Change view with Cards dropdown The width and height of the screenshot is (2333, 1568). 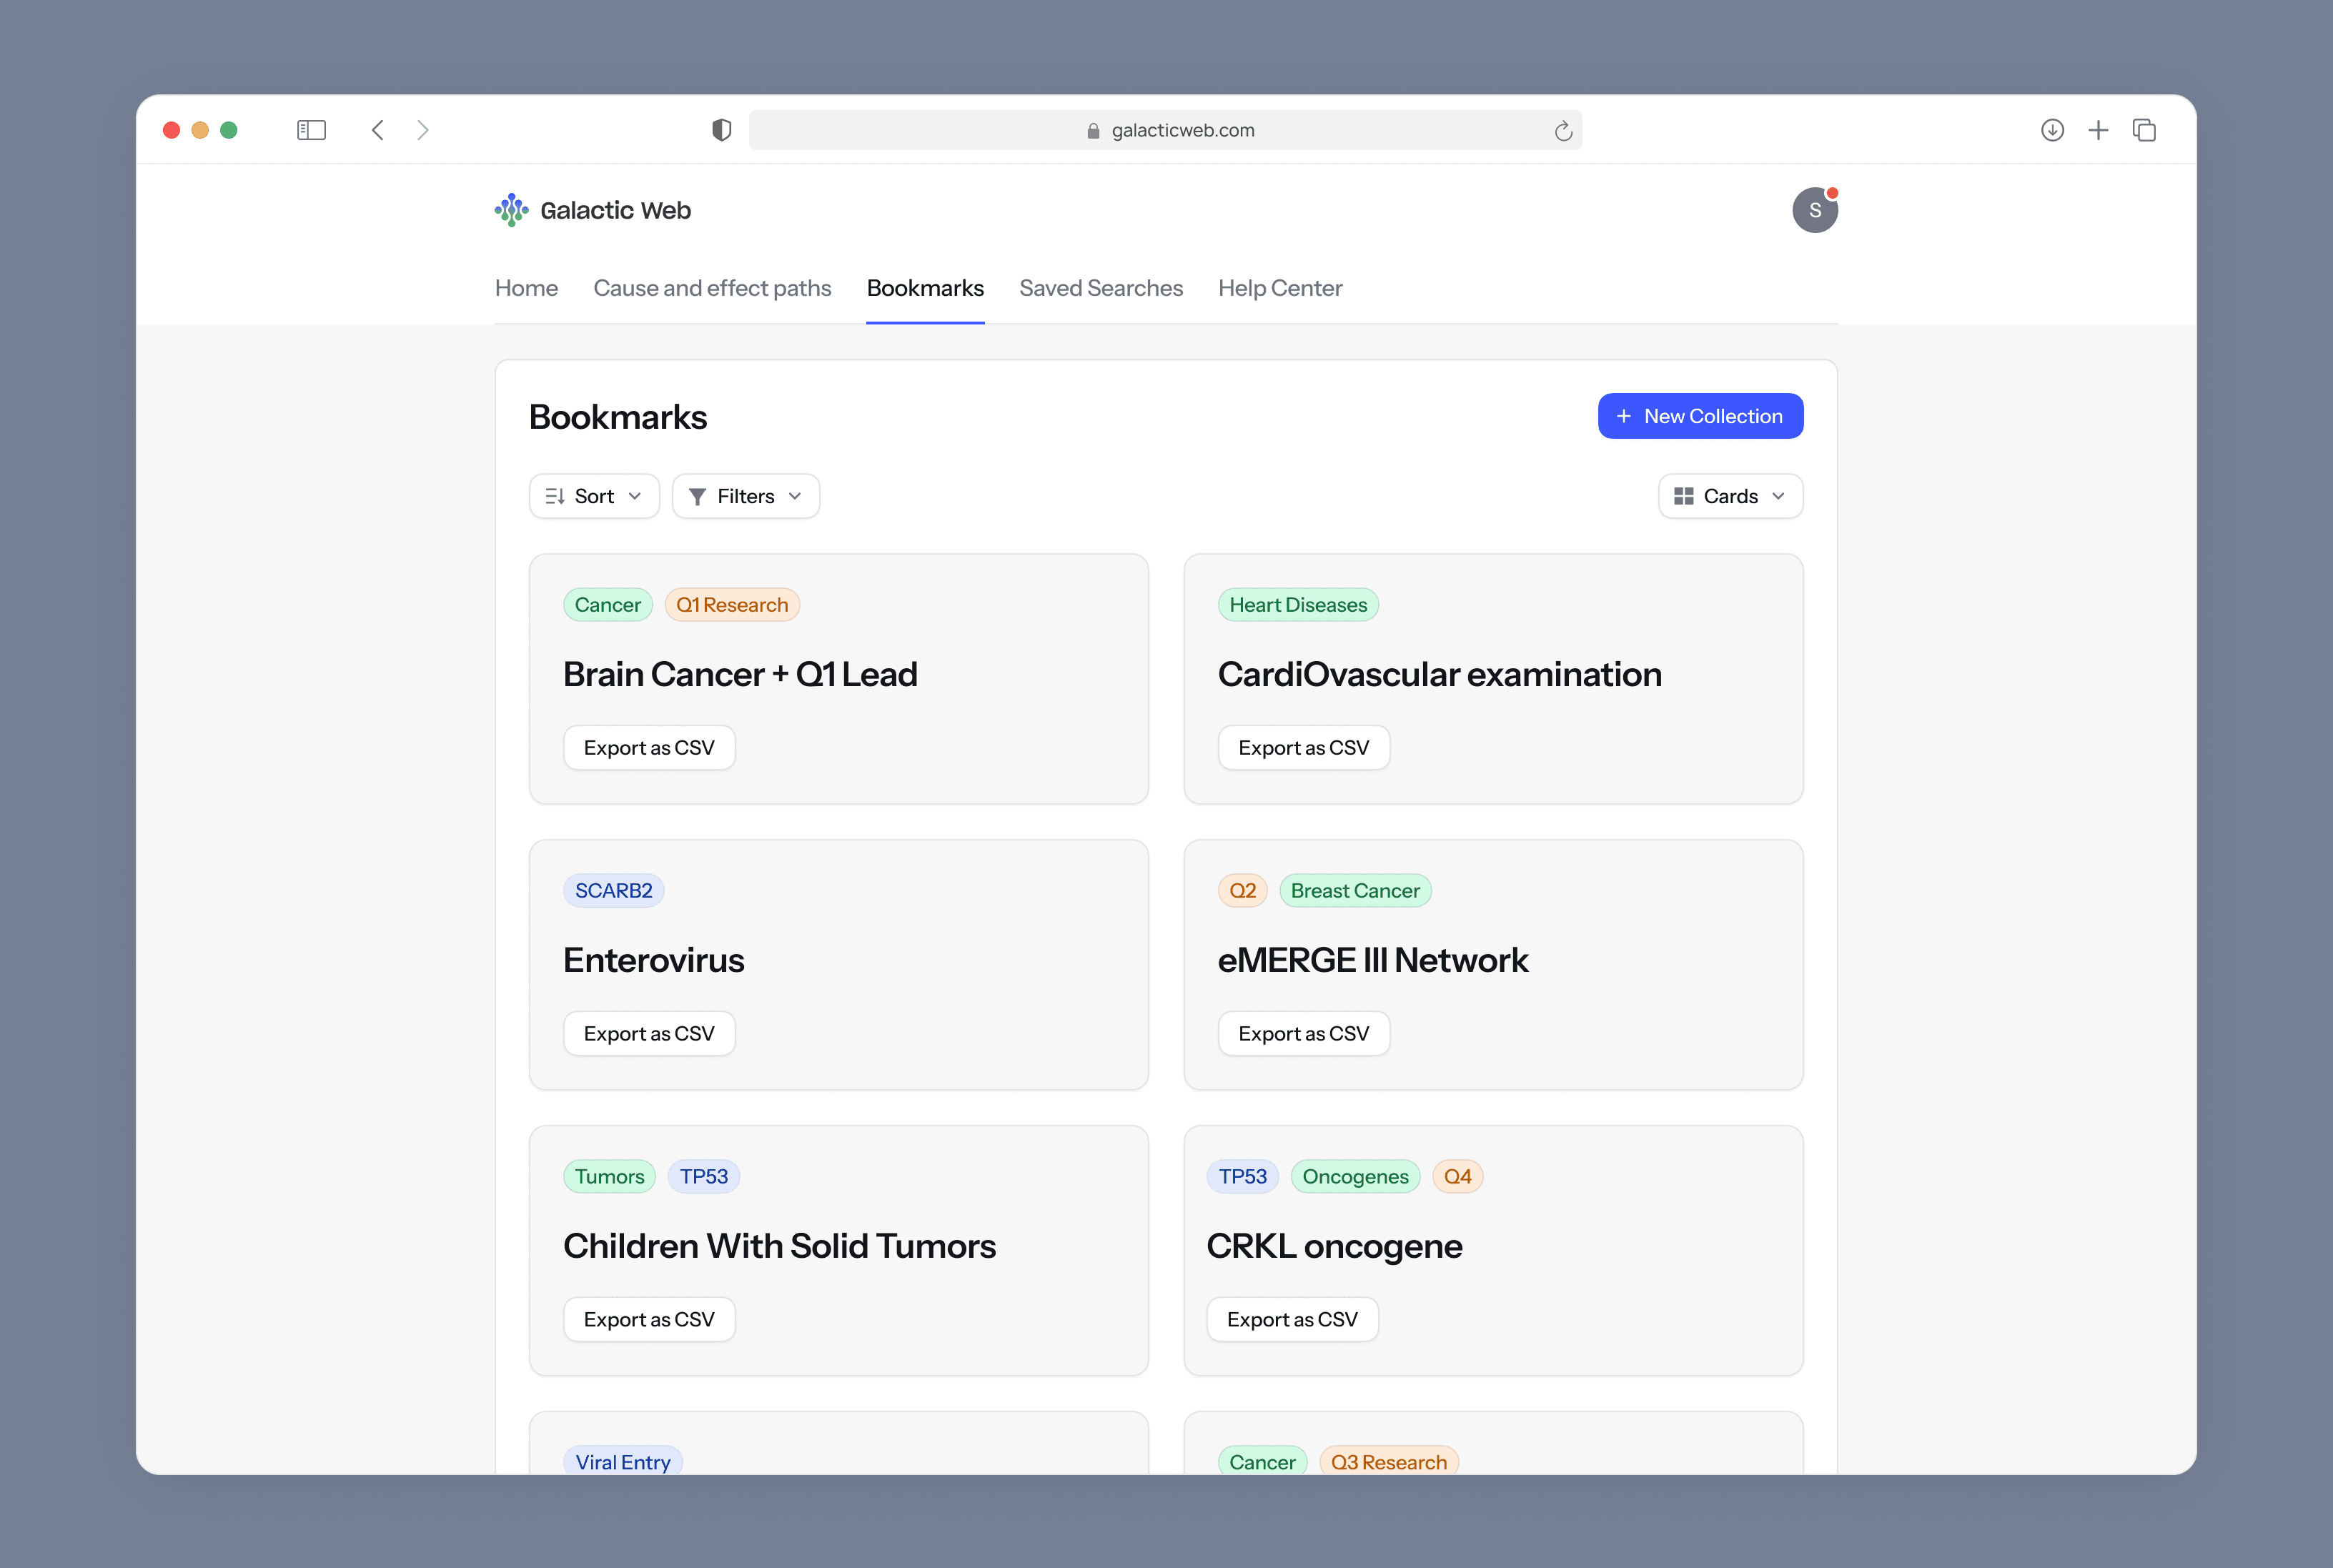pyautogui.click(x=1730, y=496)
